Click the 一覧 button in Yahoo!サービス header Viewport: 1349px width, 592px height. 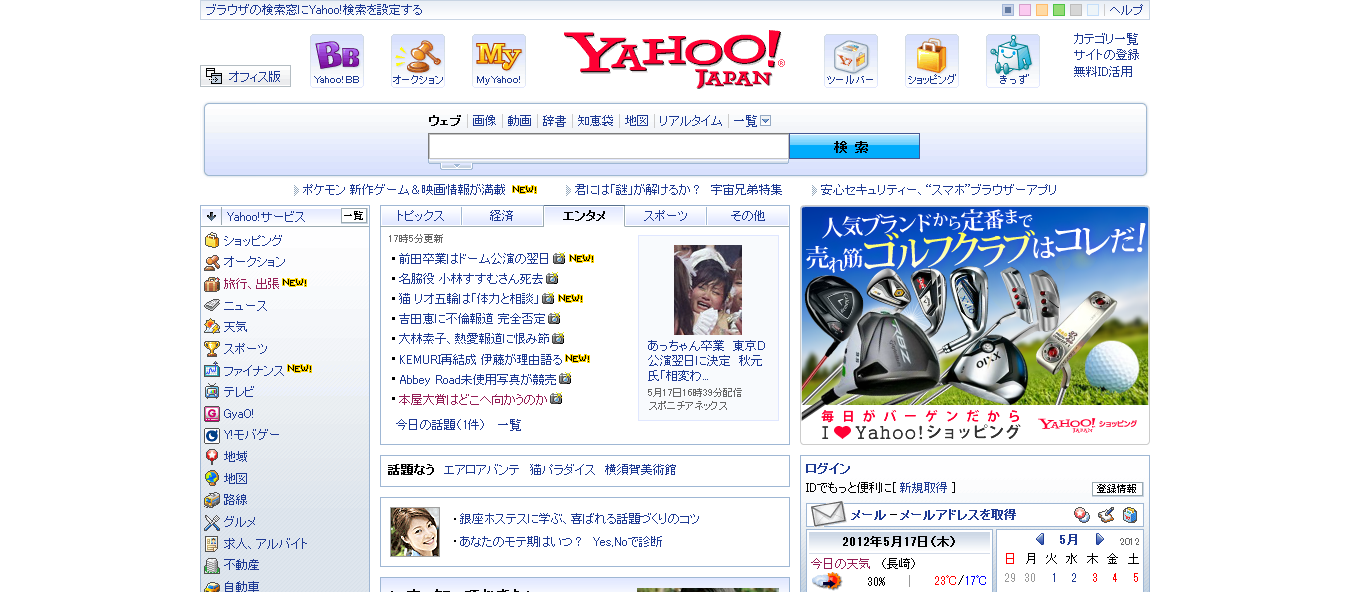(354, 216)
